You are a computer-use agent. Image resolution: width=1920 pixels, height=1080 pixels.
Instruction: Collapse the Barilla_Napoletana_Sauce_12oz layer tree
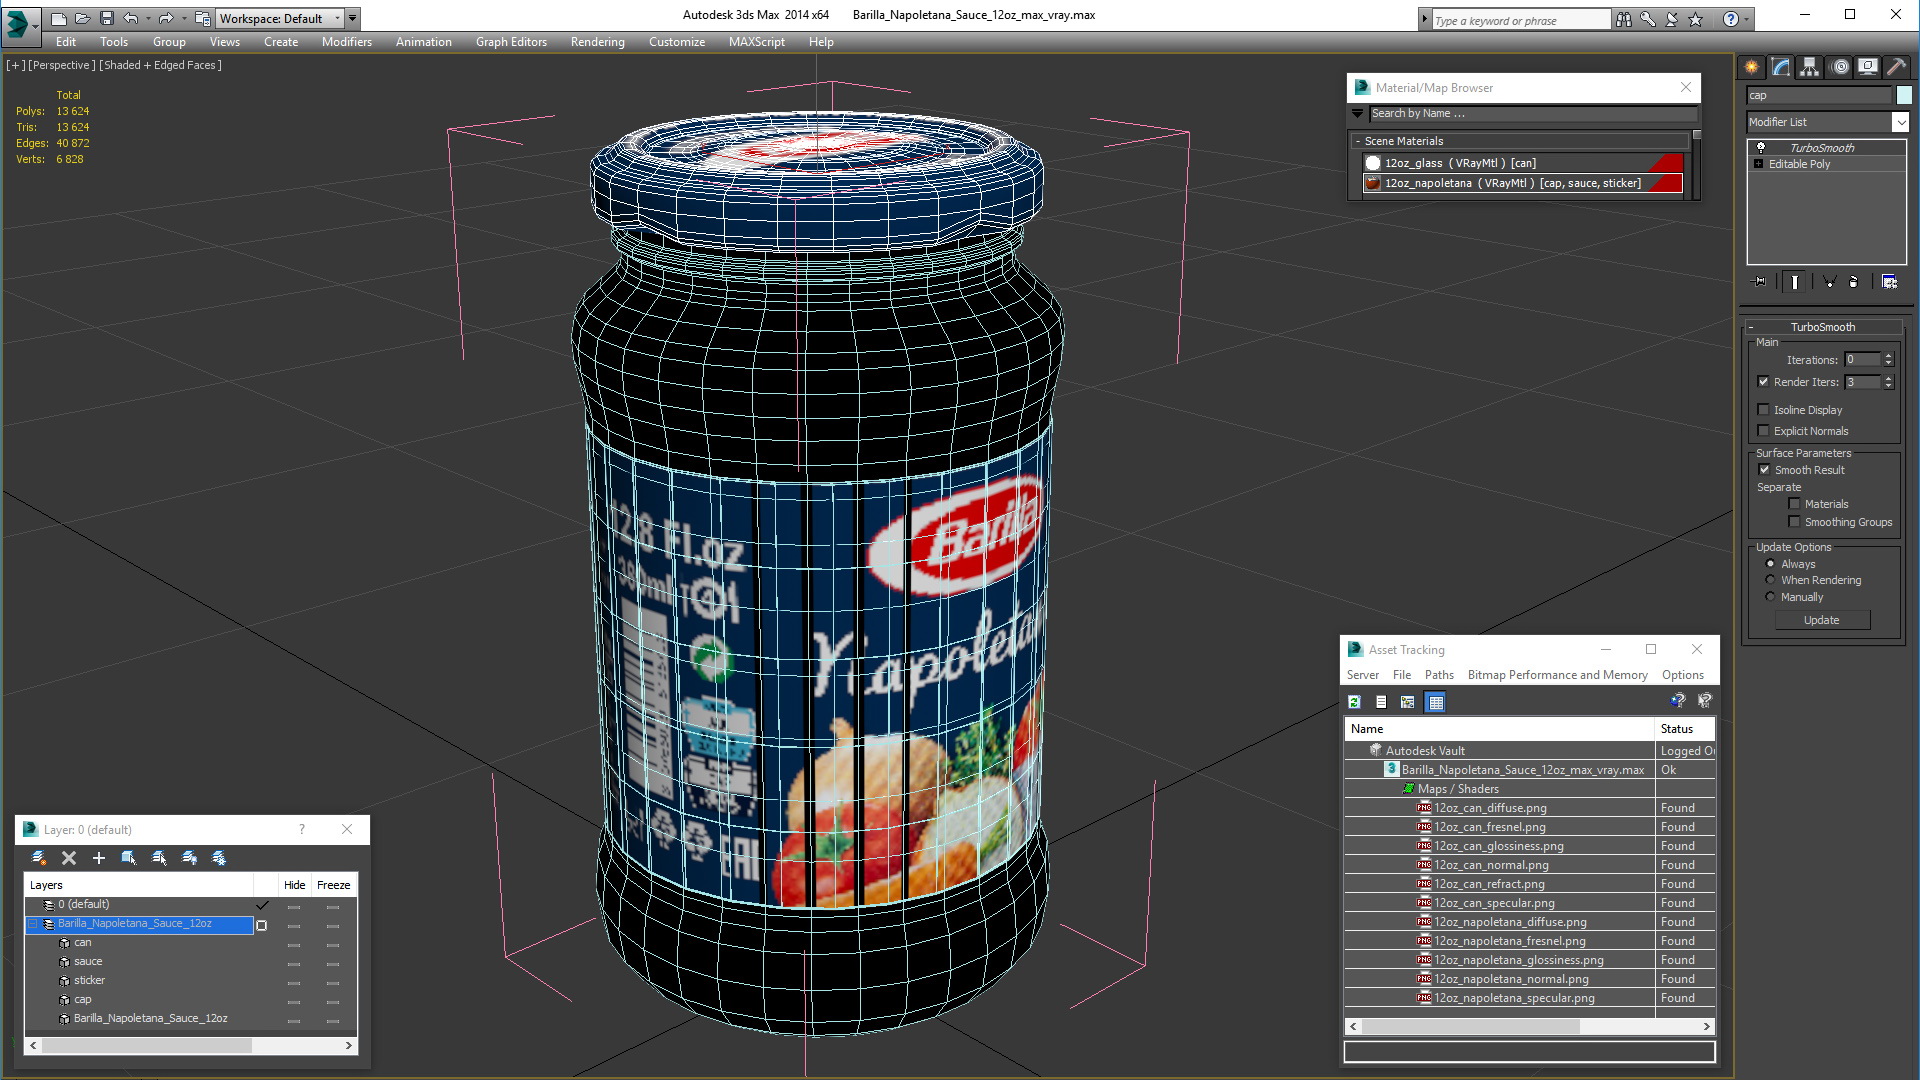pyautogui.click(x=33, y=923)
